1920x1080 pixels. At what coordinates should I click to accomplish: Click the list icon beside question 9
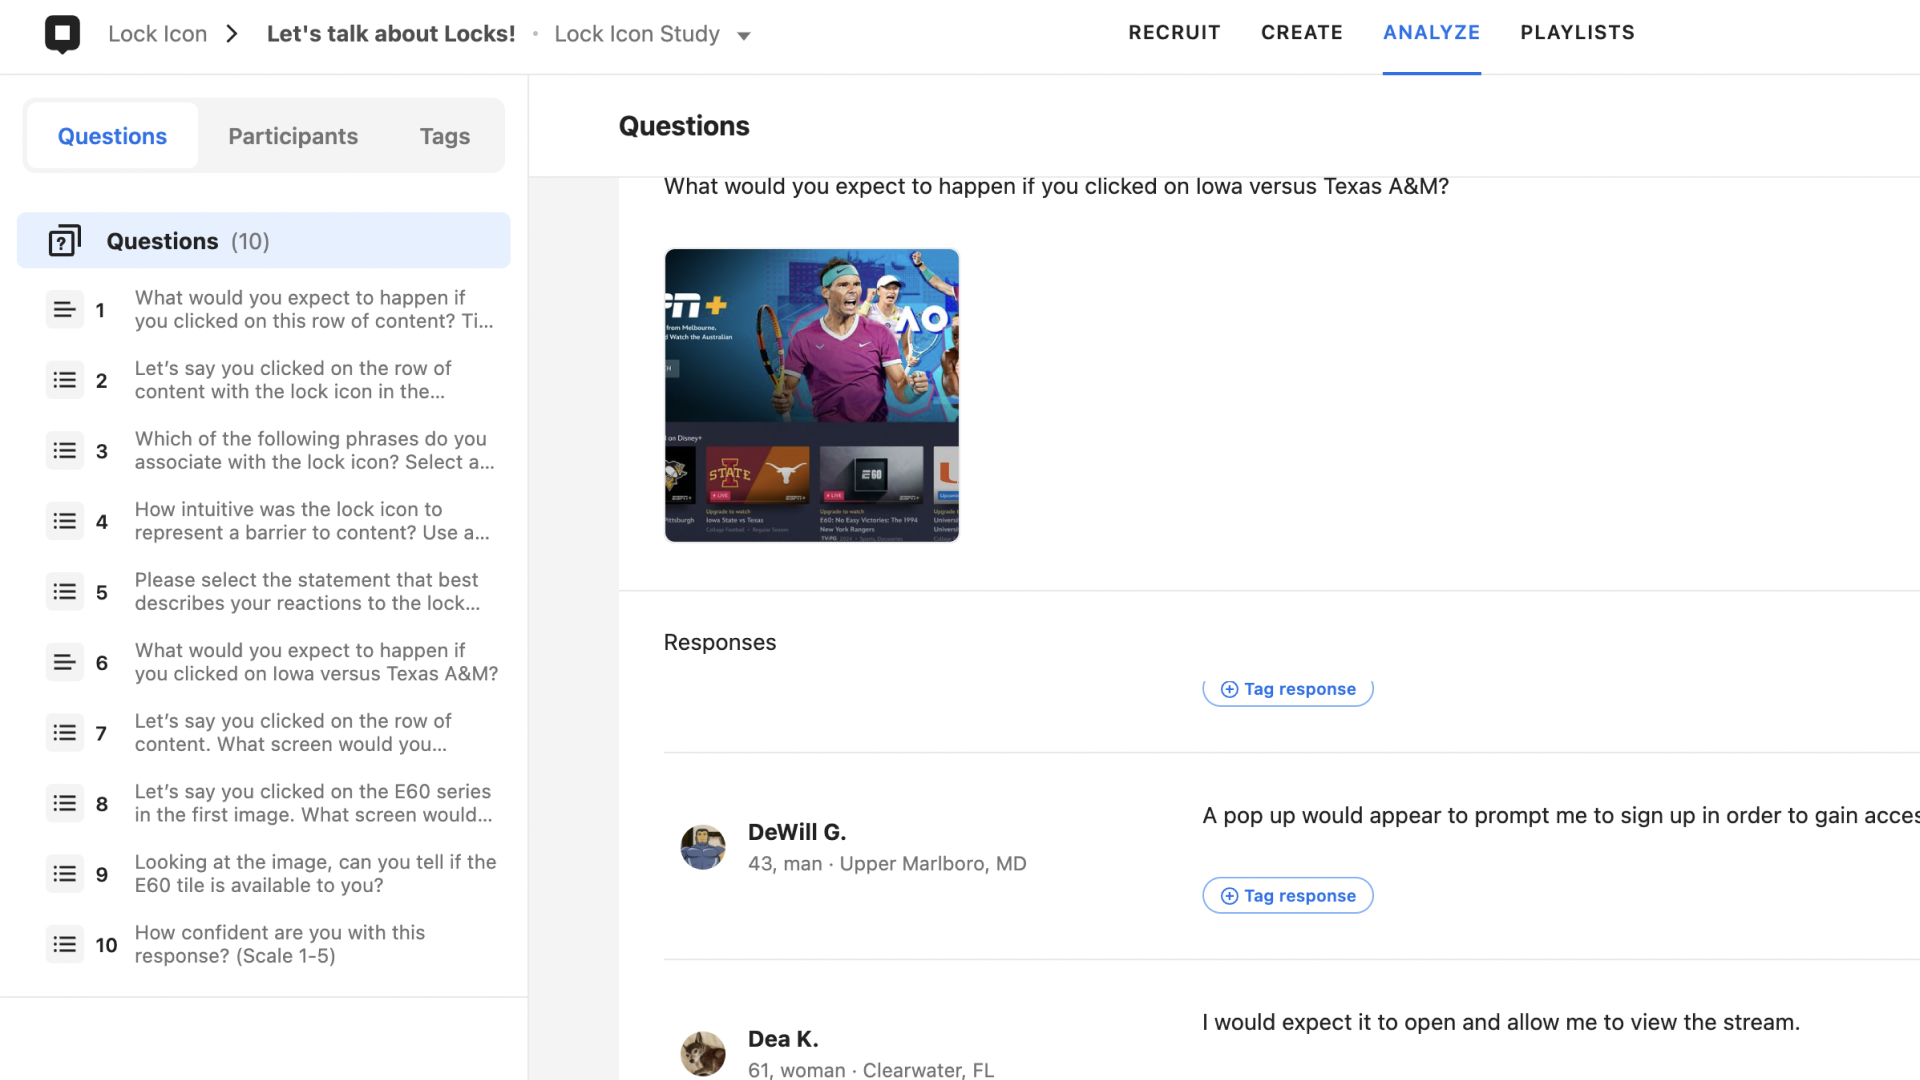(65, 875)
